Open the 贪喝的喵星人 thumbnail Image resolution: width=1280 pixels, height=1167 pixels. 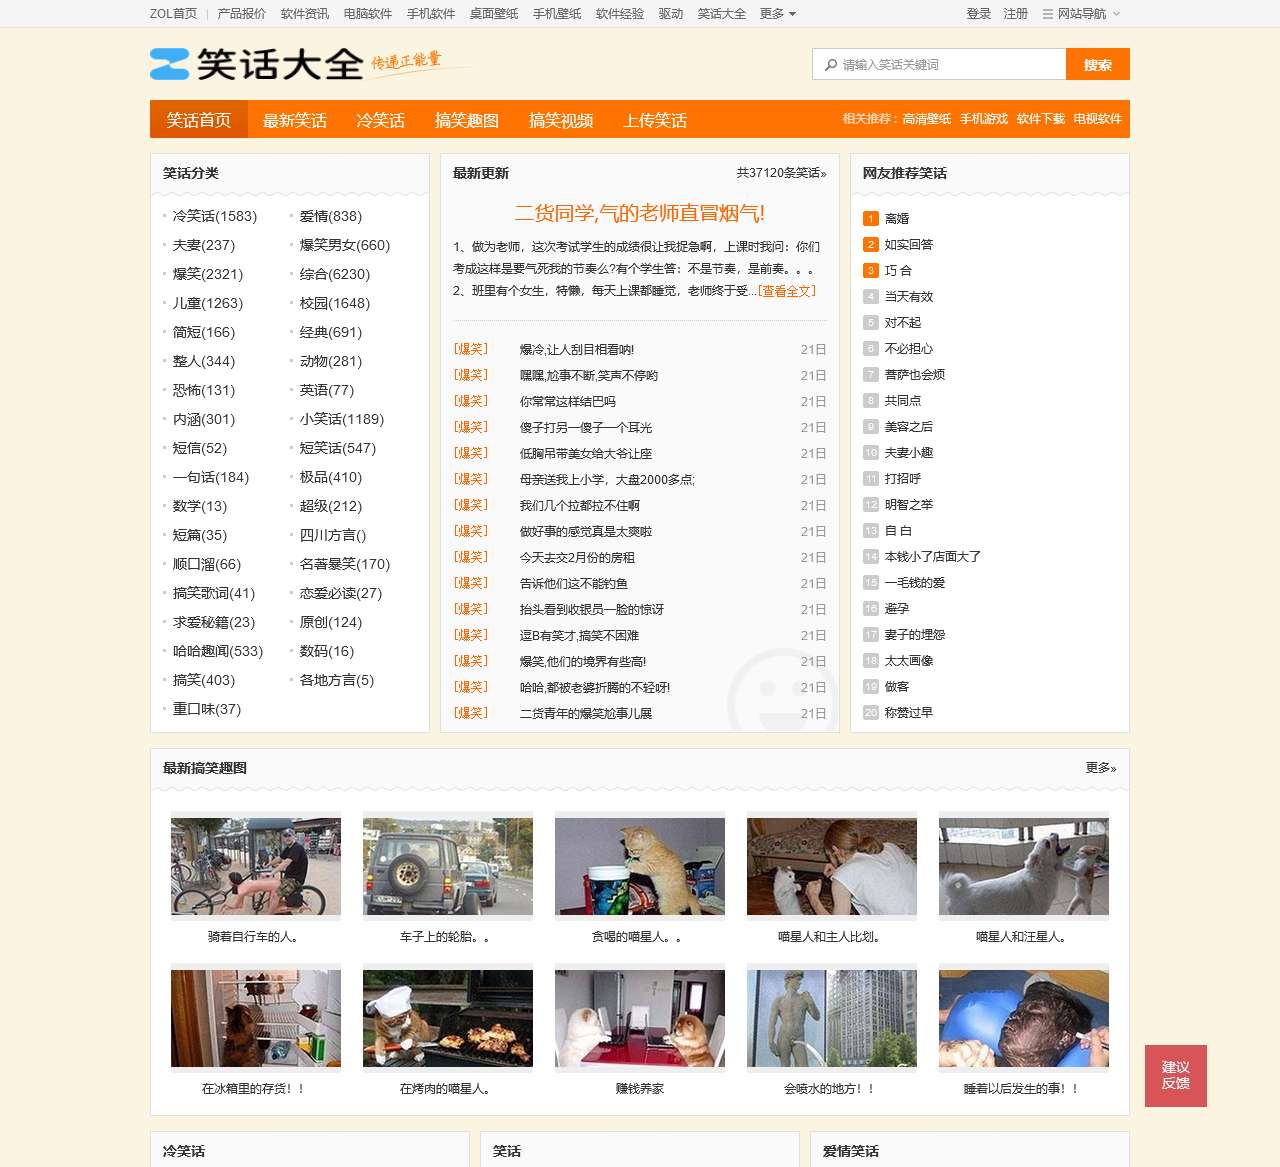(x=640, y=866)
